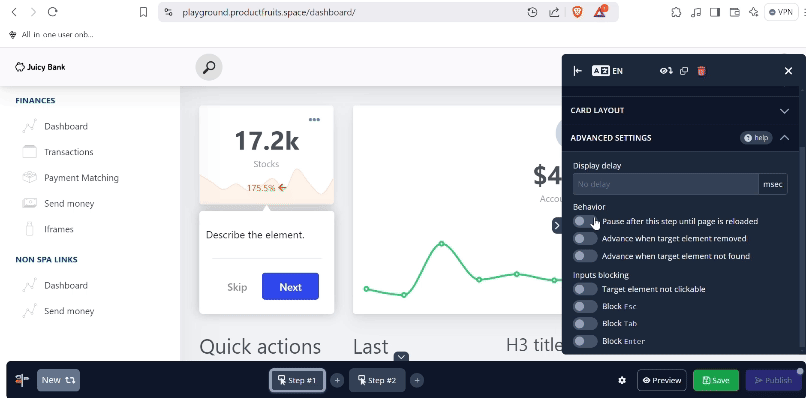The image size is (806, 398).
Task: Toggle Pause after this step until reload
Action: (x=585, y=221)
